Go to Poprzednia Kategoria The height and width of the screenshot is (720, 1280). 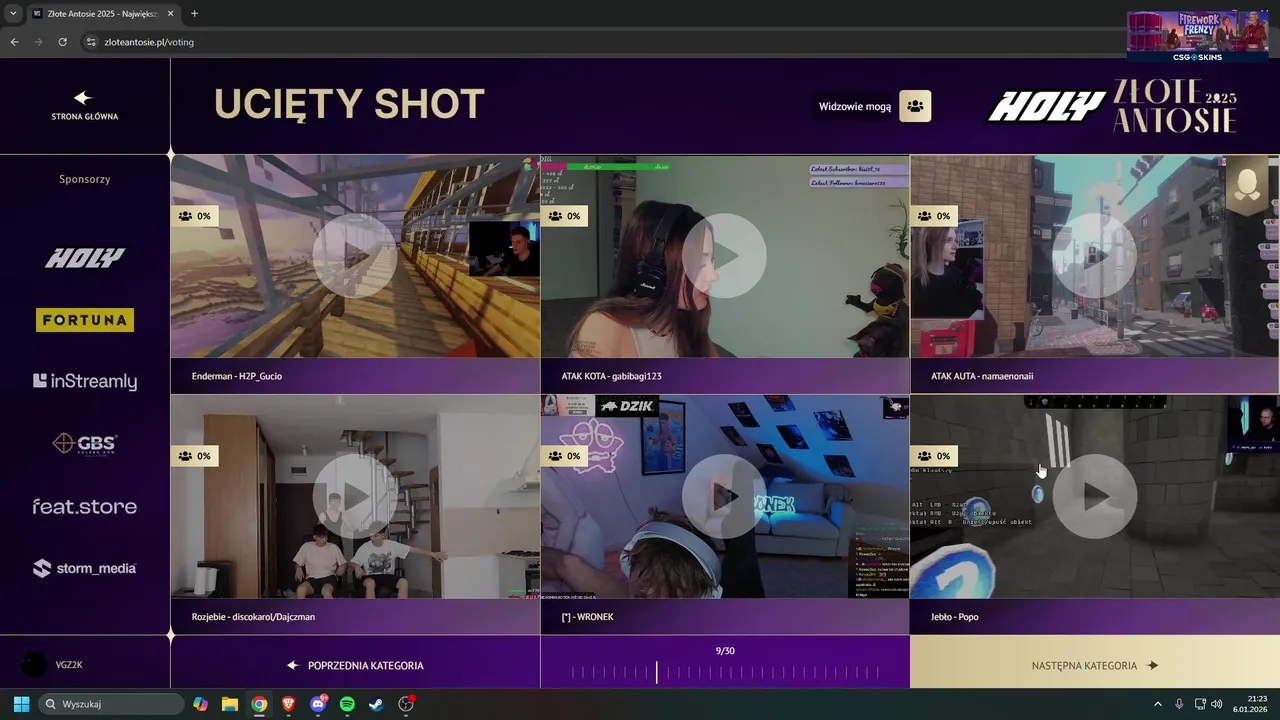click(355, 665)
